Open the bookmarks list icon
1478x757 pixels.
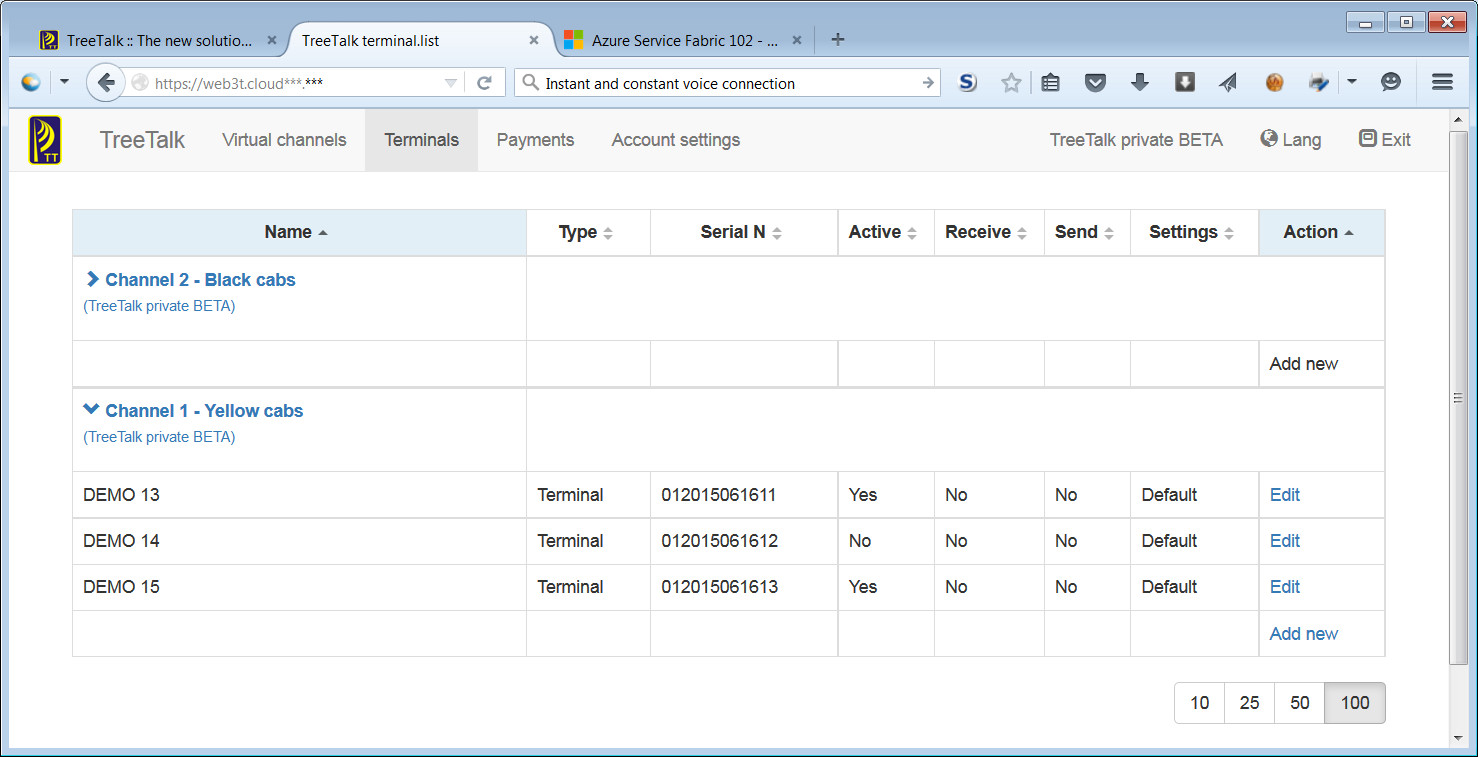[x=1050, y=83]
